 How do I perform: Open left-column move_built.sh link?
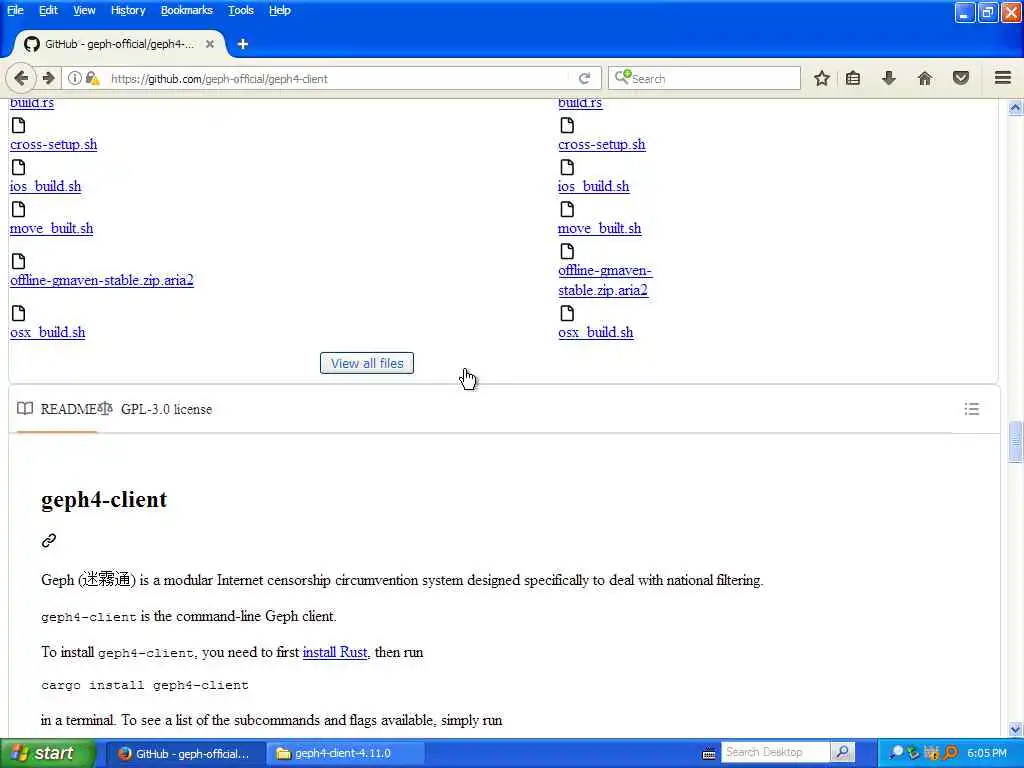point(52,228)
